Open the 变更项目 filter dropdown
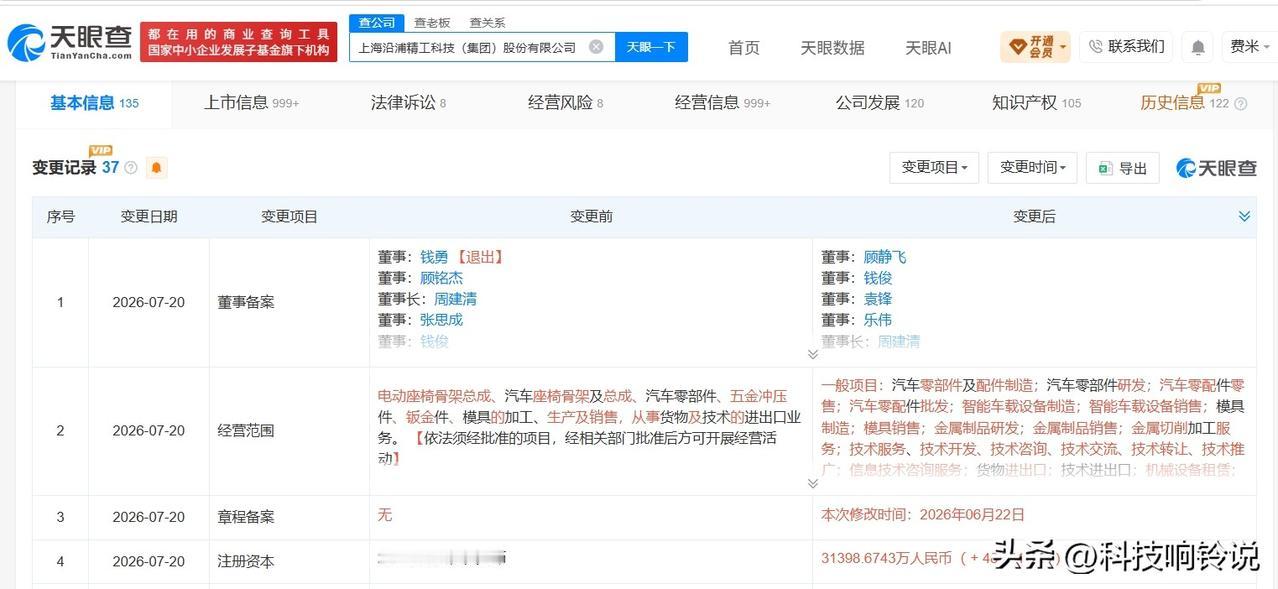Viewport: 1278px width, 589px height. coord(934,168)
